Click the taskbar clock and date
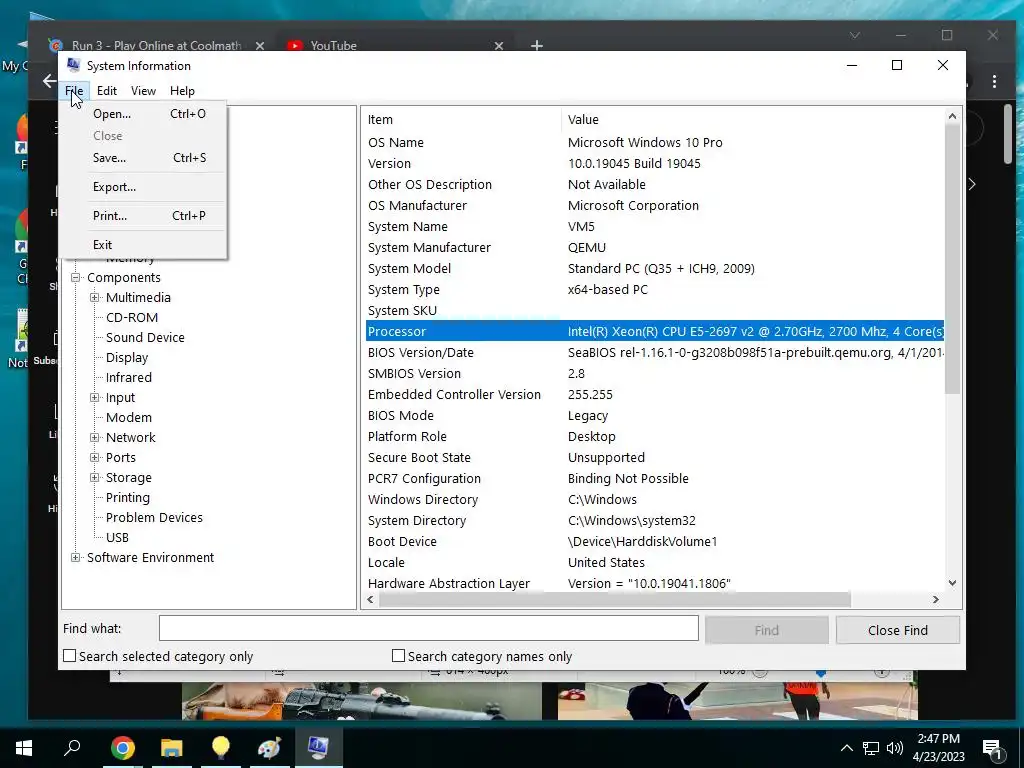This screenshot has width=1024, height=768. (x=938, y=748)
